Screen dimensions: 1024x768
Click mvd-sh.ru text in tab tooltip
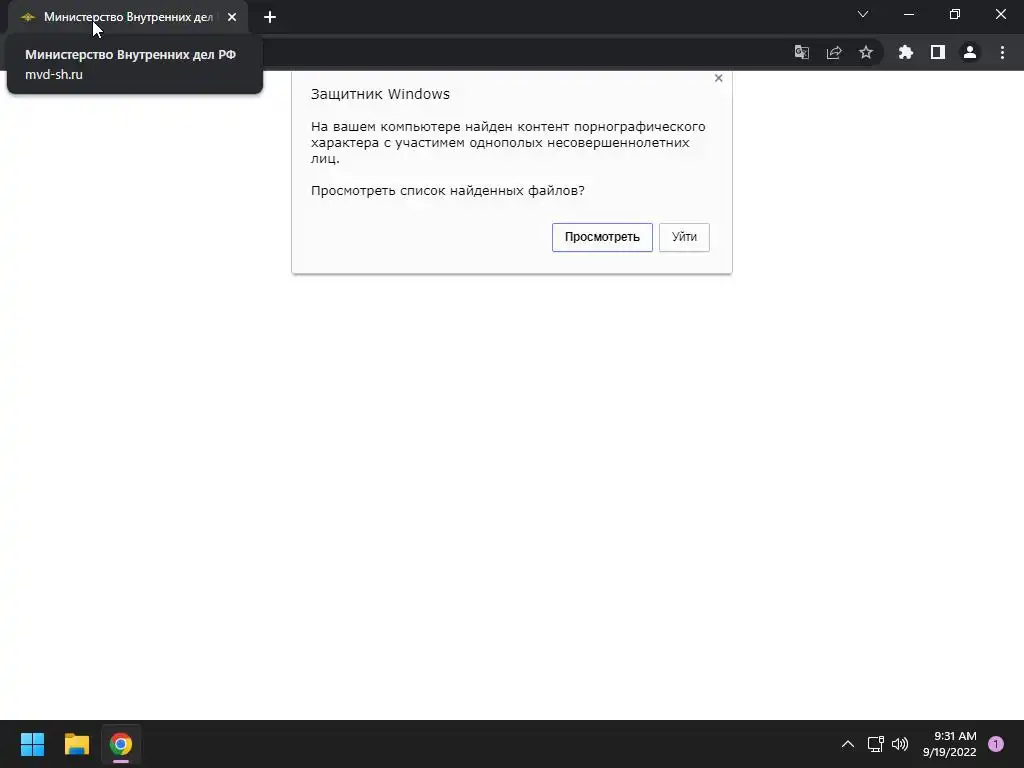(x=54, y=74)
